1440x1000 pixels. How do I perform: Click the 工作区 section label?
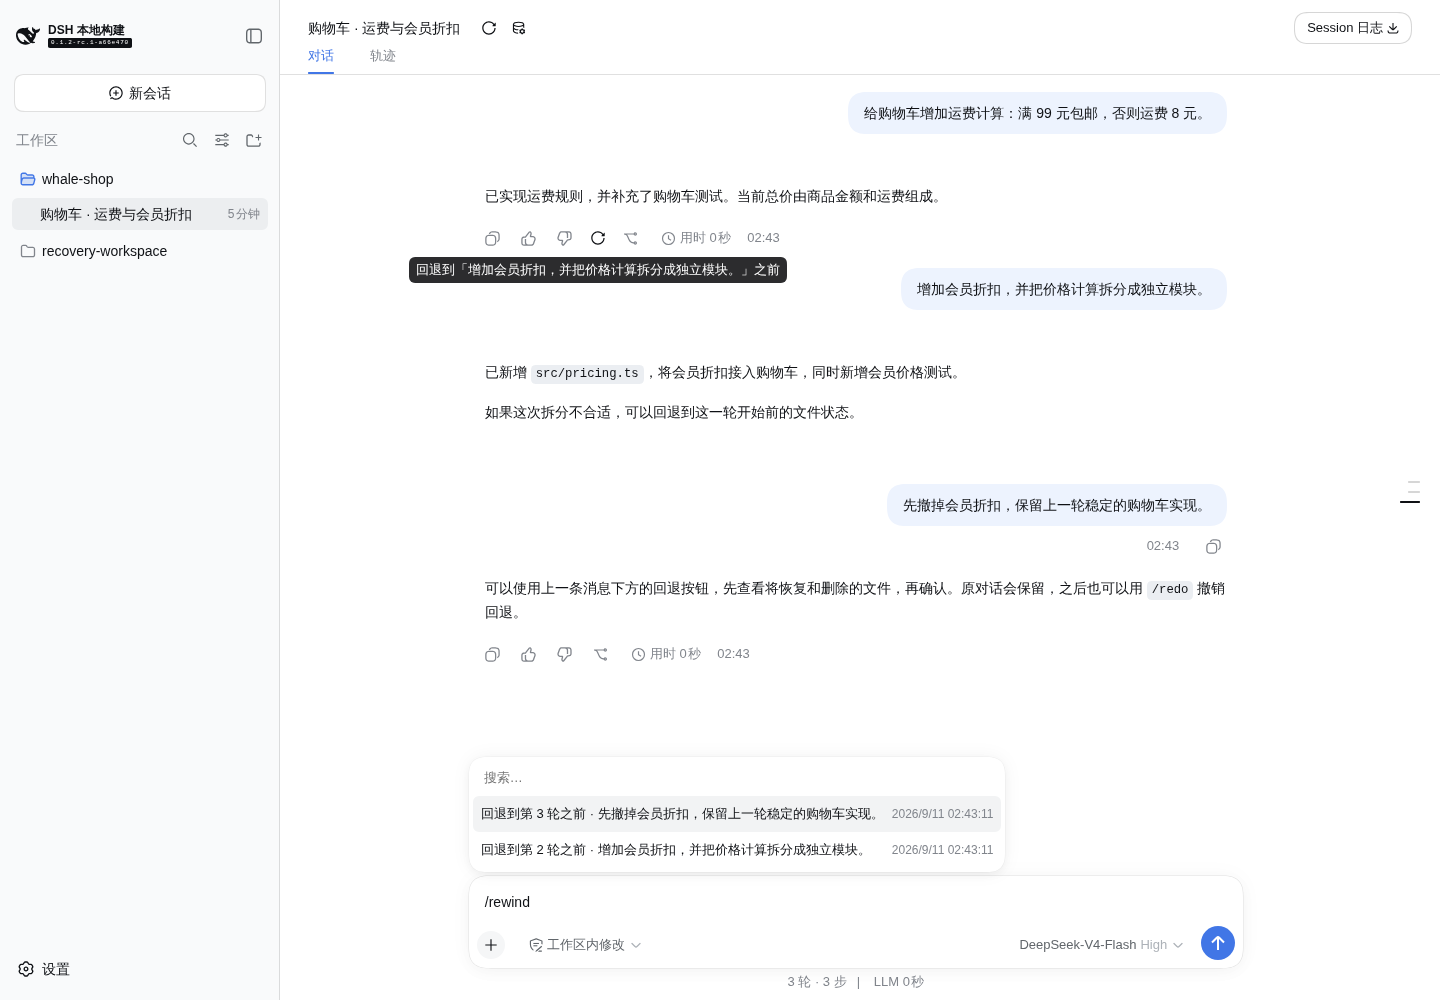coord(37,140)
